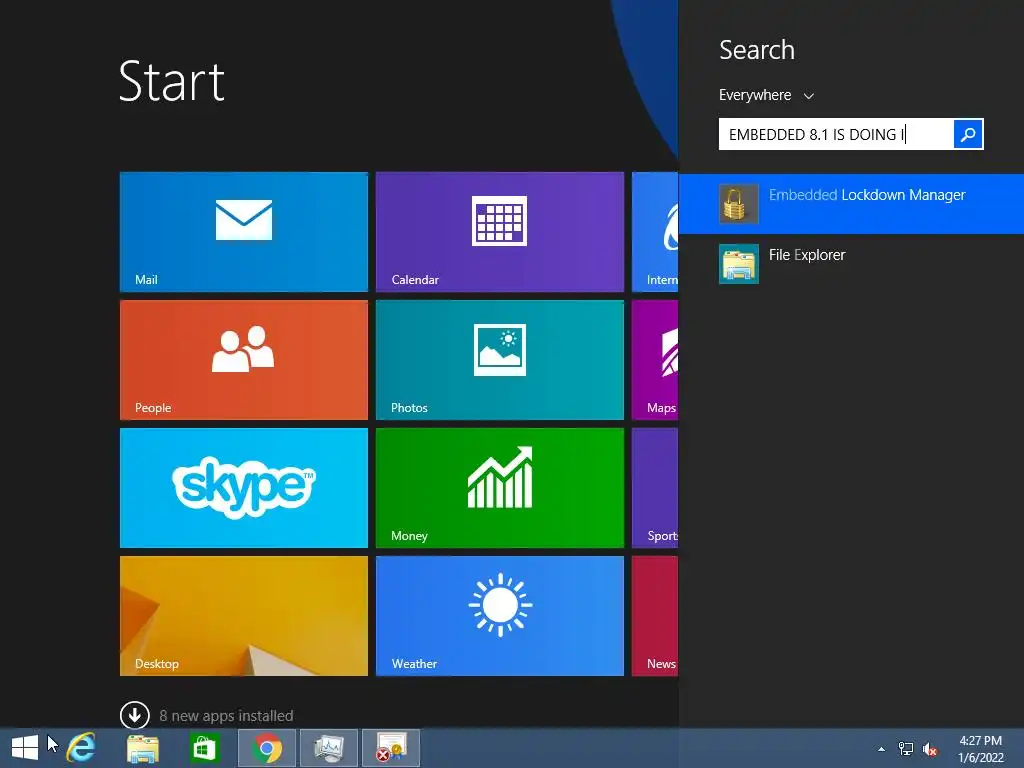
Task: Click the File Explorer result icon
Action: tap(739, 264)
